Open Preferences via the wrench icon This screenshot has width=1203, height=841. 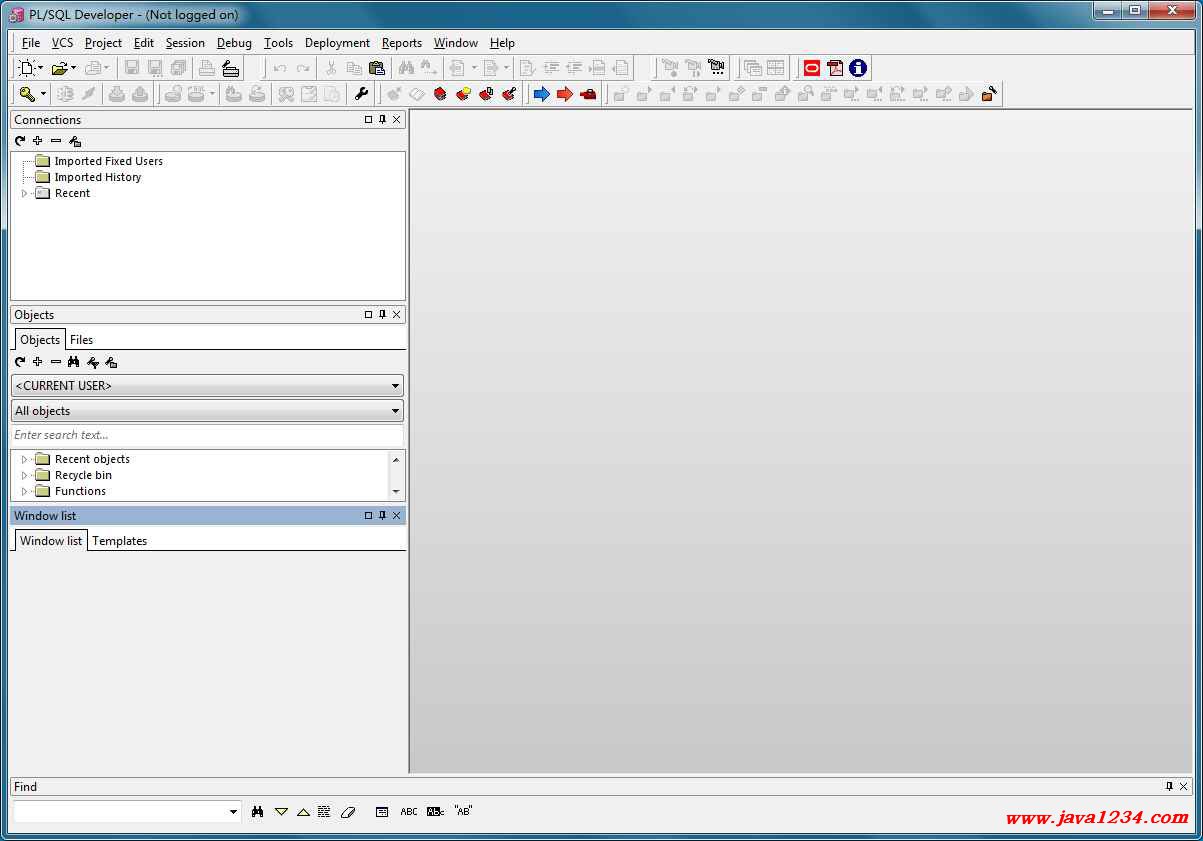pyautogui.click(x=361, y=94)
